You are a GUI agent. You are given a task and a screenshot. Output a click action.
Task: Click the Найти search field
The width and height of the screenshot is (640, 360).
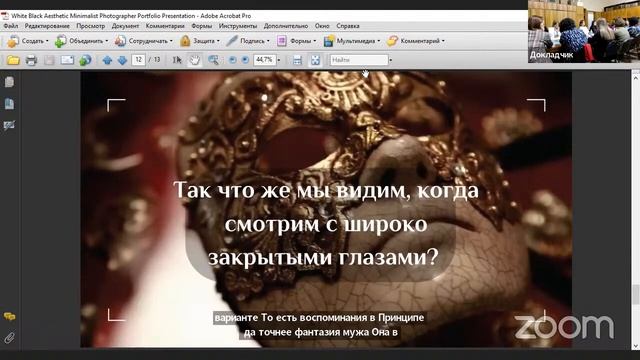pyautogui.click(x=359, y=60)
